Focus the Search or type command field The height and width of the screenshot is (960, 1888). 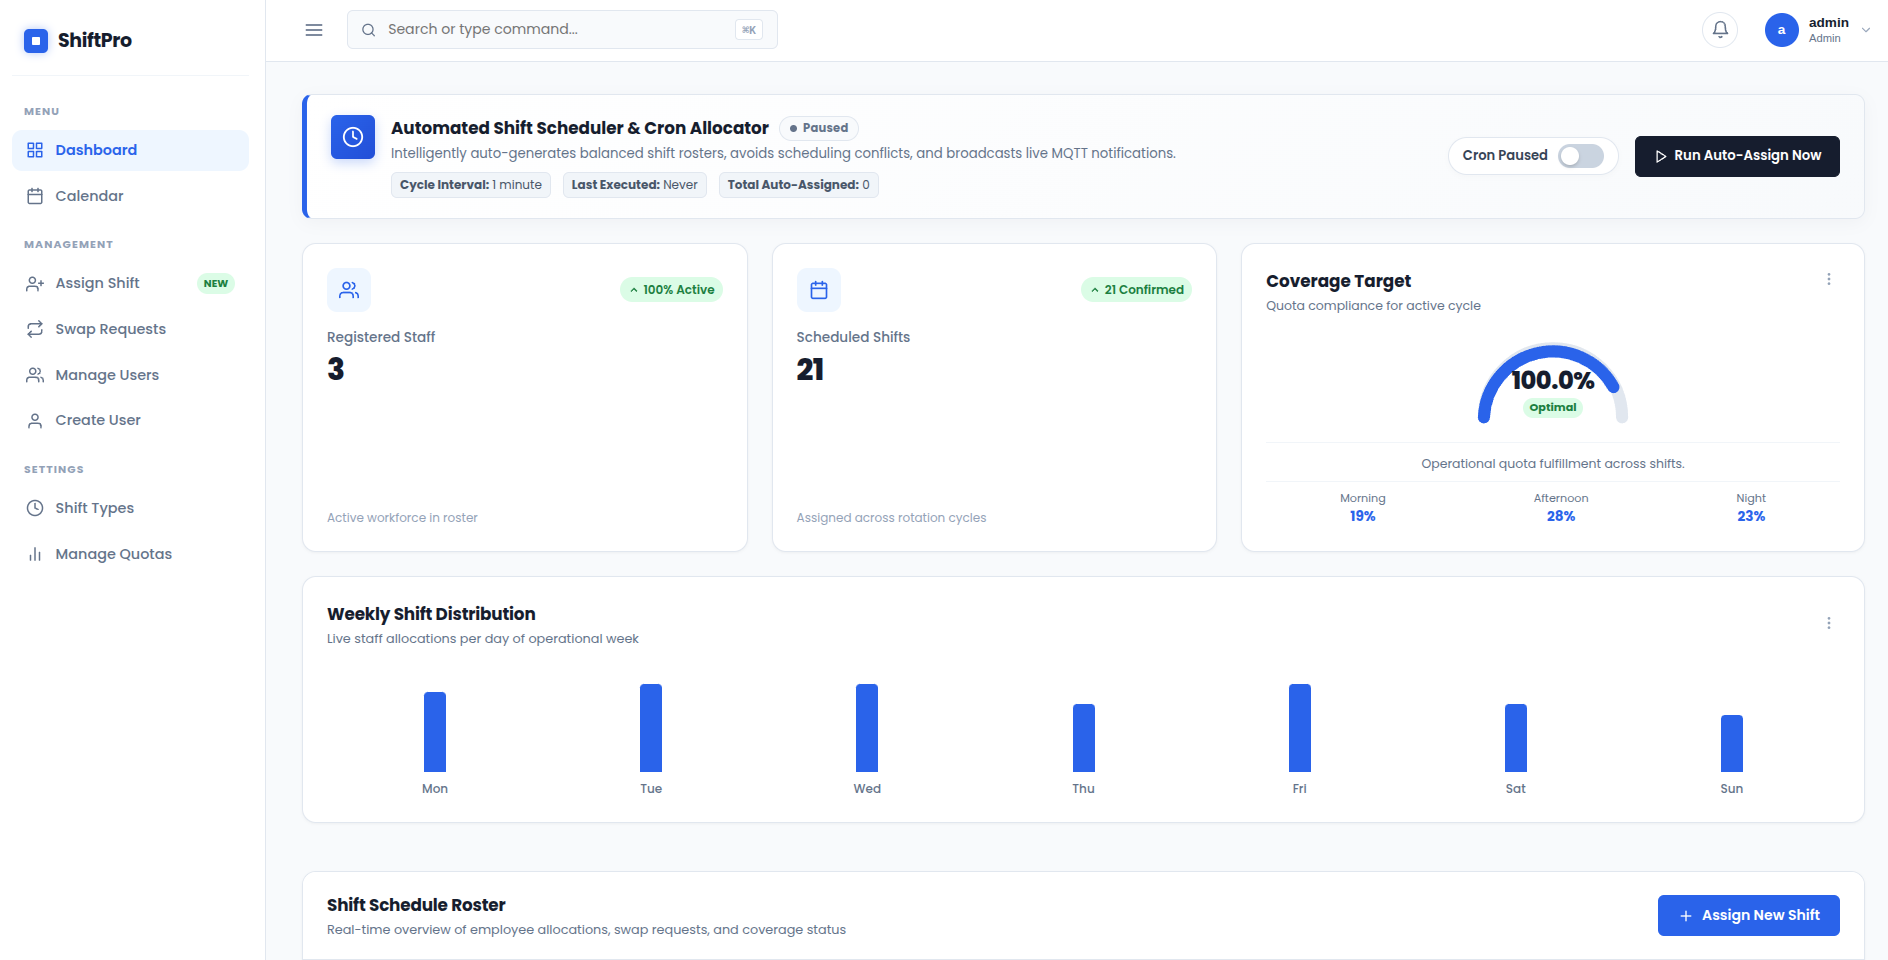pyautogui.click(x=562, y=30)
